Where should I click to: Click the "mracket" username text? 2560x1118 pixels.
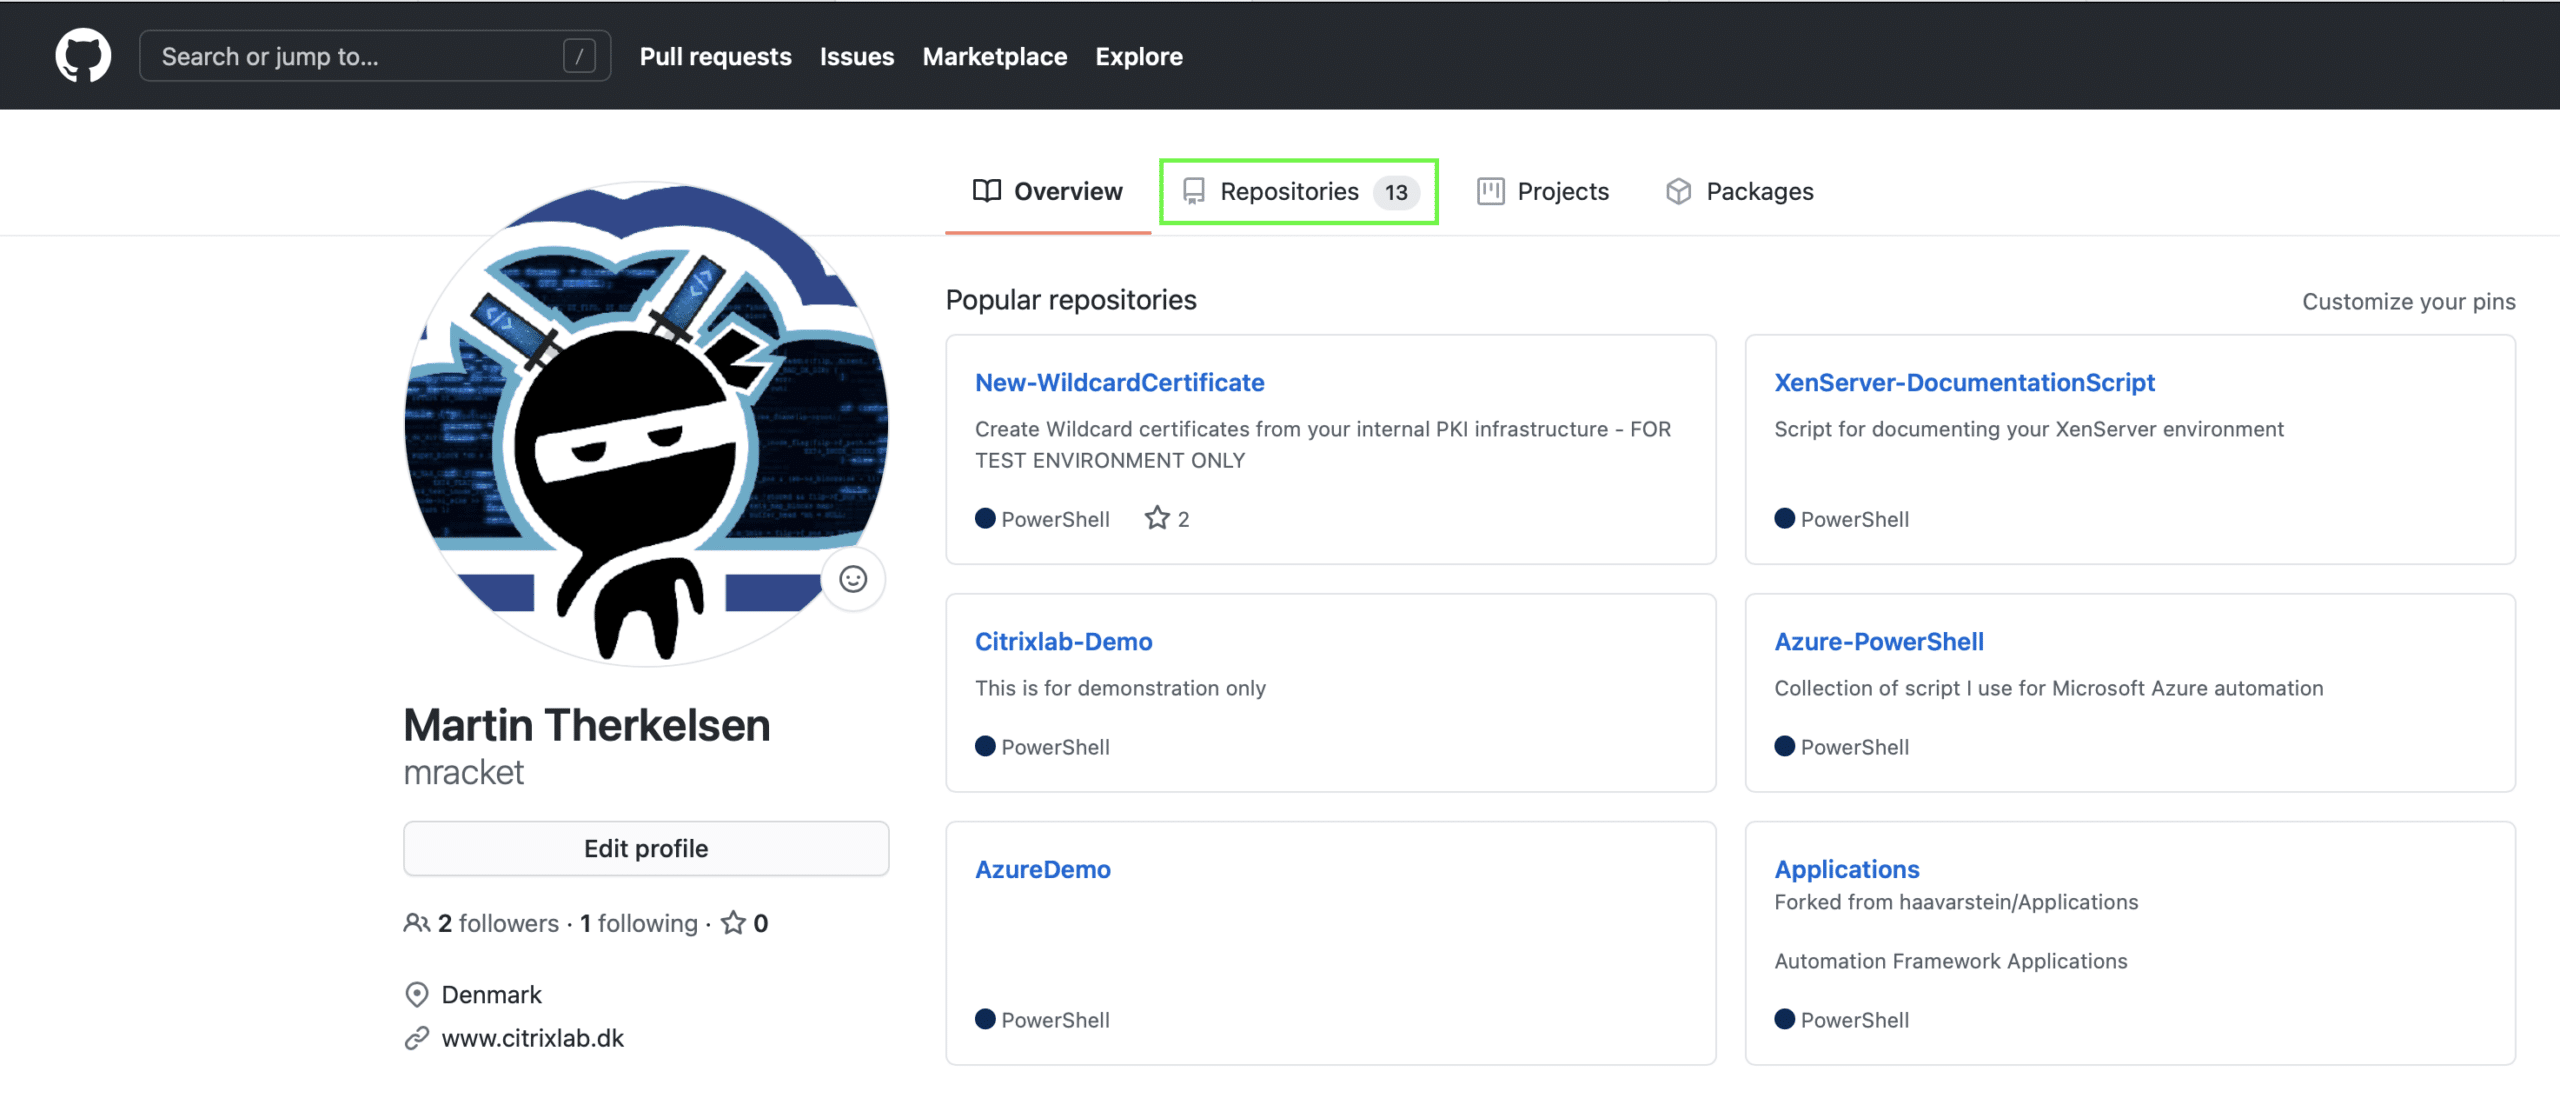[463, 772]
